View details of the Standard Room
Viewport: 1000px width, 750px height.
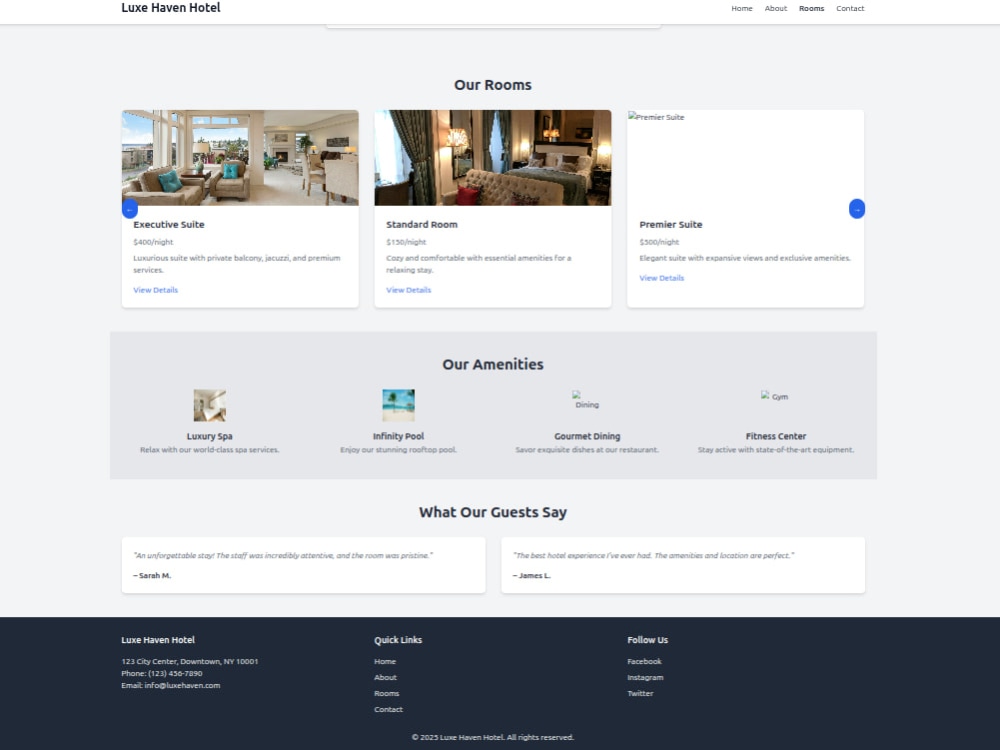click(409, 290)
